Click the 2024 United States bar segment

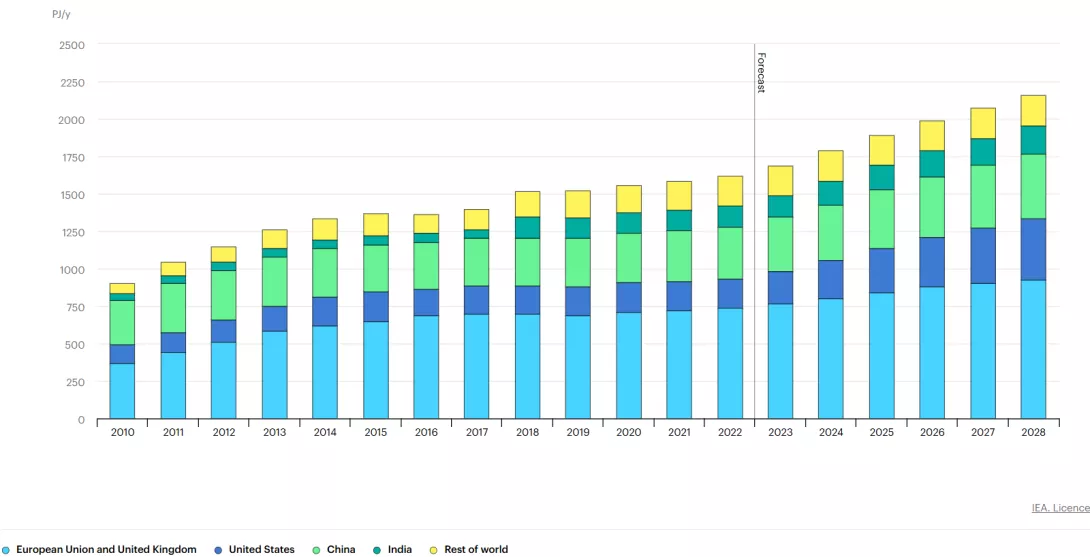pyautogui.click(x=831, y=280)
